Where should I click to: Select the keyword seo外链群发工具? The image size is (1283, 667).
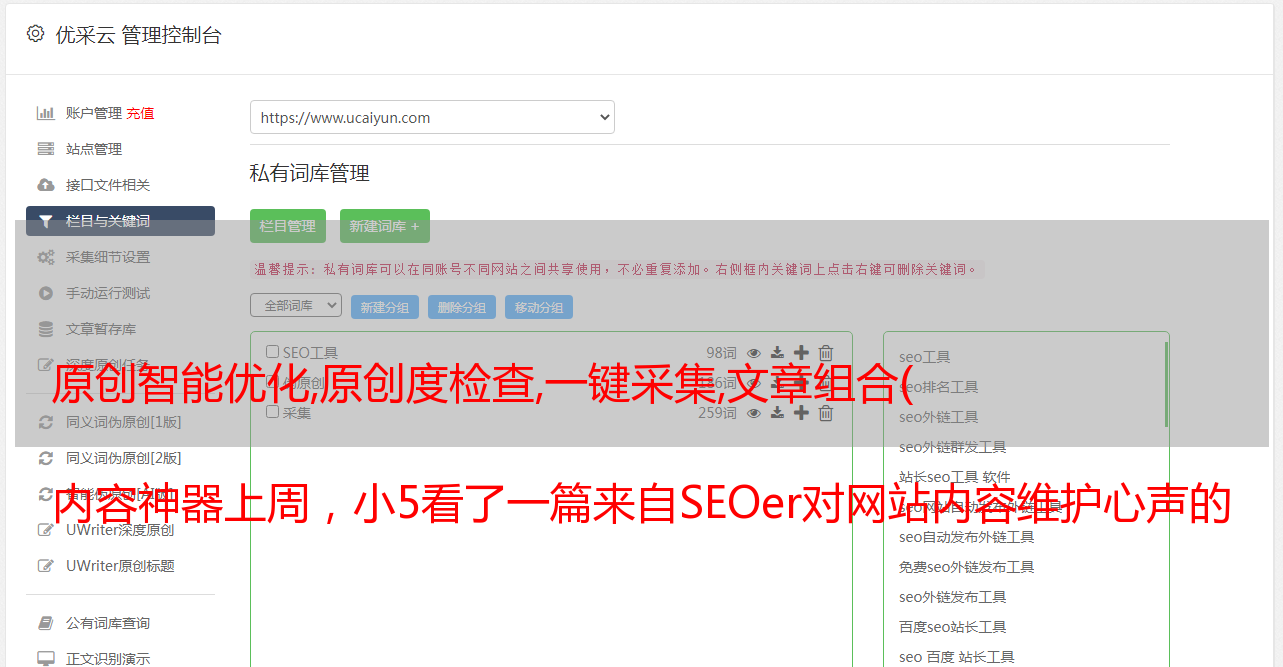click(x=953, y=447)
